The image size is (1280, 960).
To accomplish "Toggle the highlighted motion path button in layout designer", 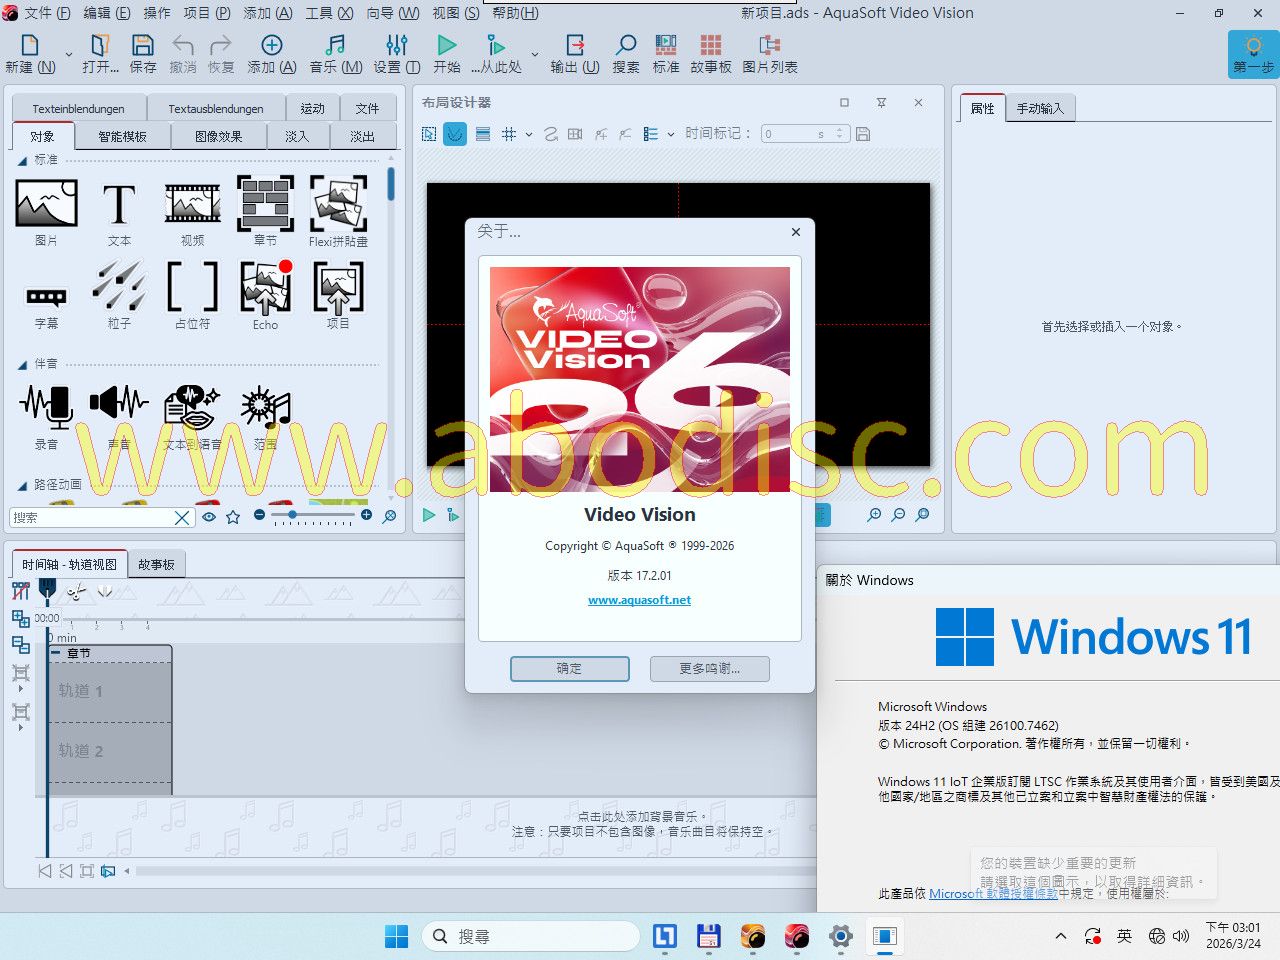I will 455,134.
